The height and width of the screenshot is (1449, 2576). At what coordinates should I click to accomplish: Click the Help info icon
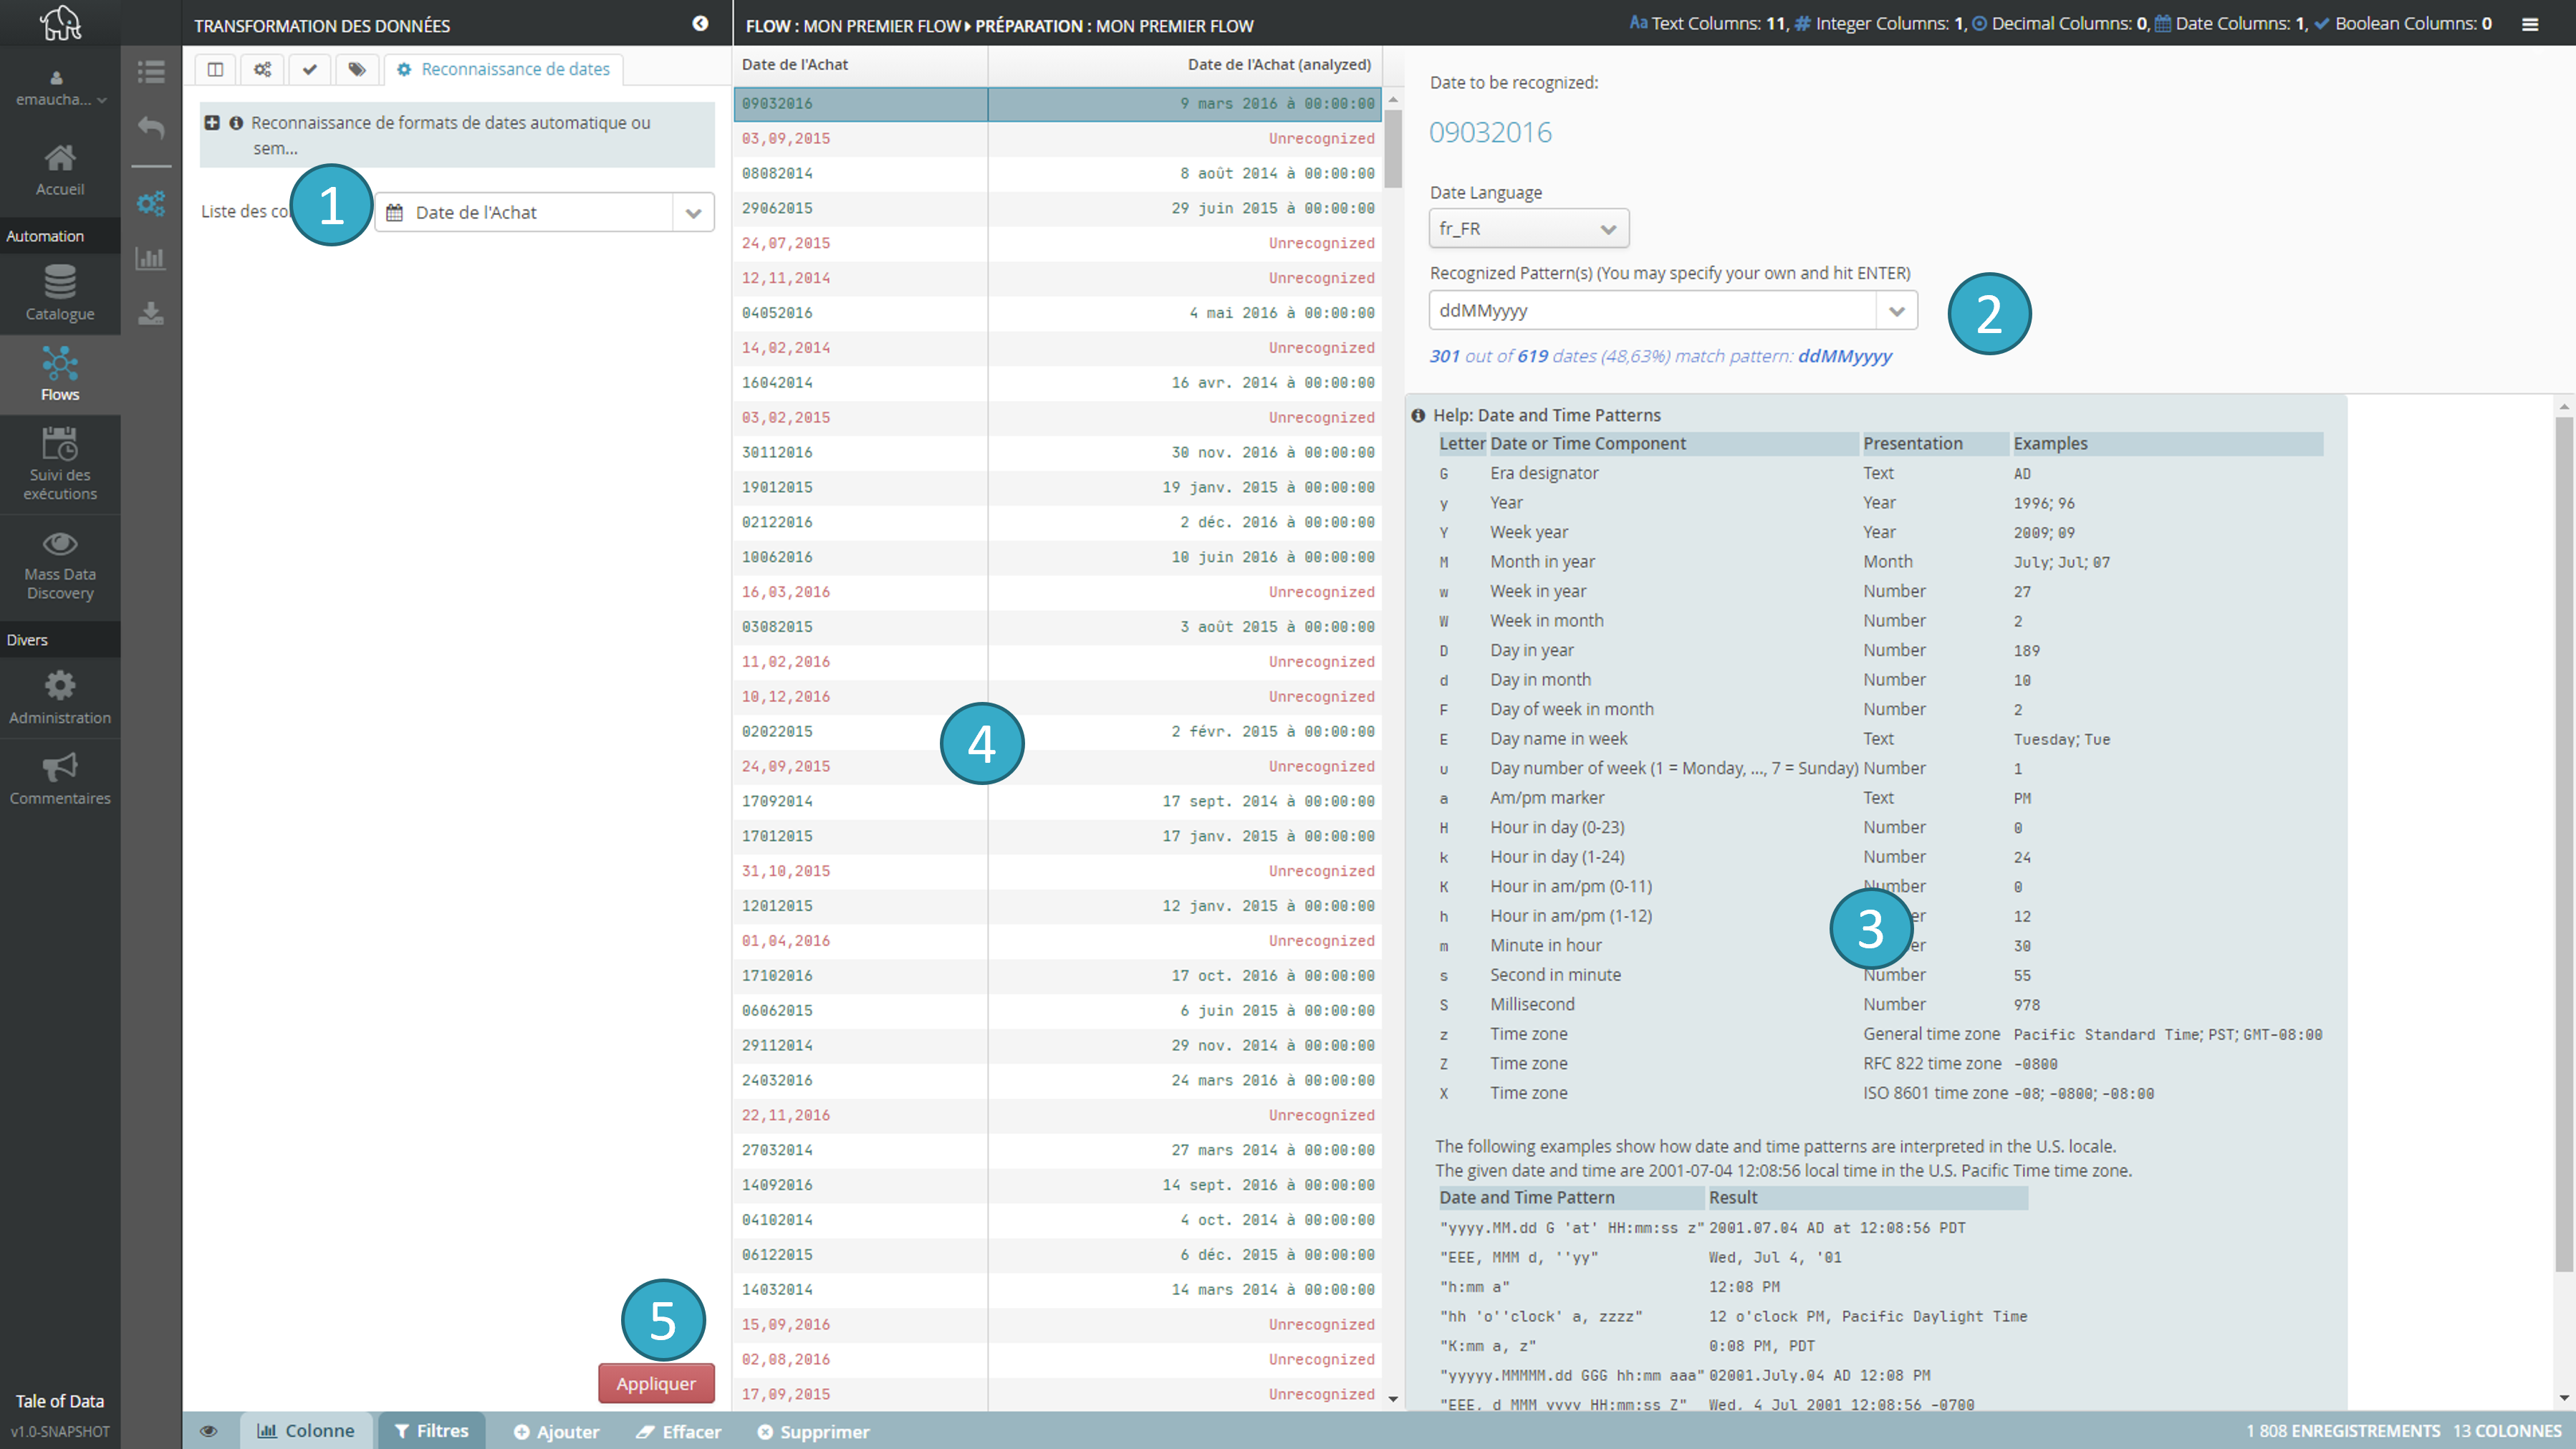[x=1418, y=415]
